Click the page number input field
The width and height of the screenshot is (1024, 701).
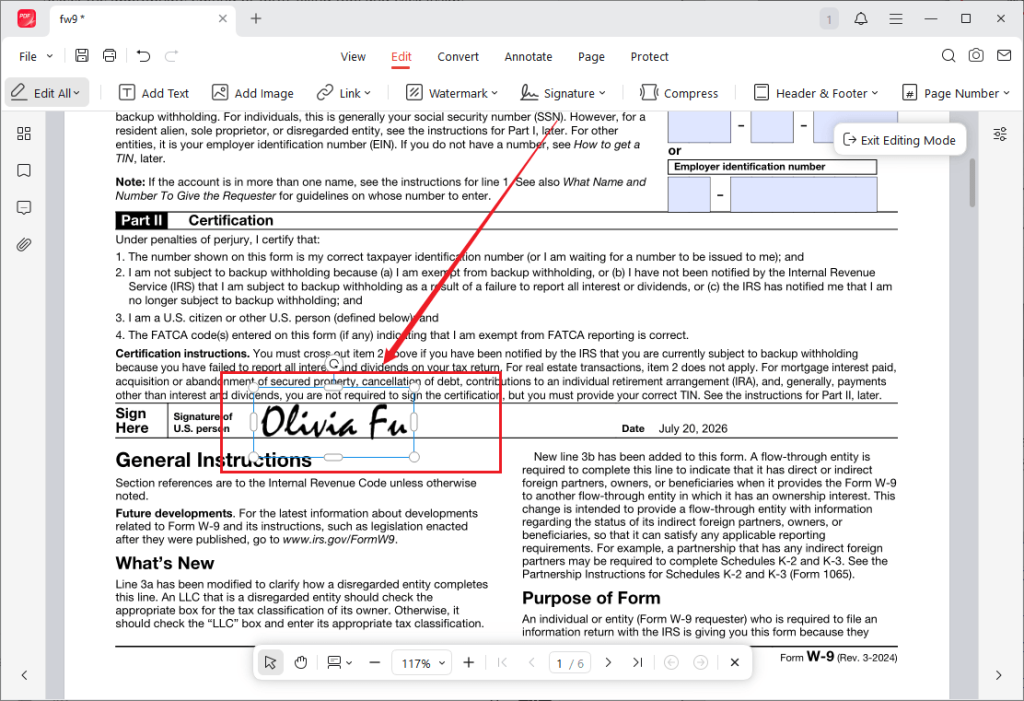(x=569, y=663)
